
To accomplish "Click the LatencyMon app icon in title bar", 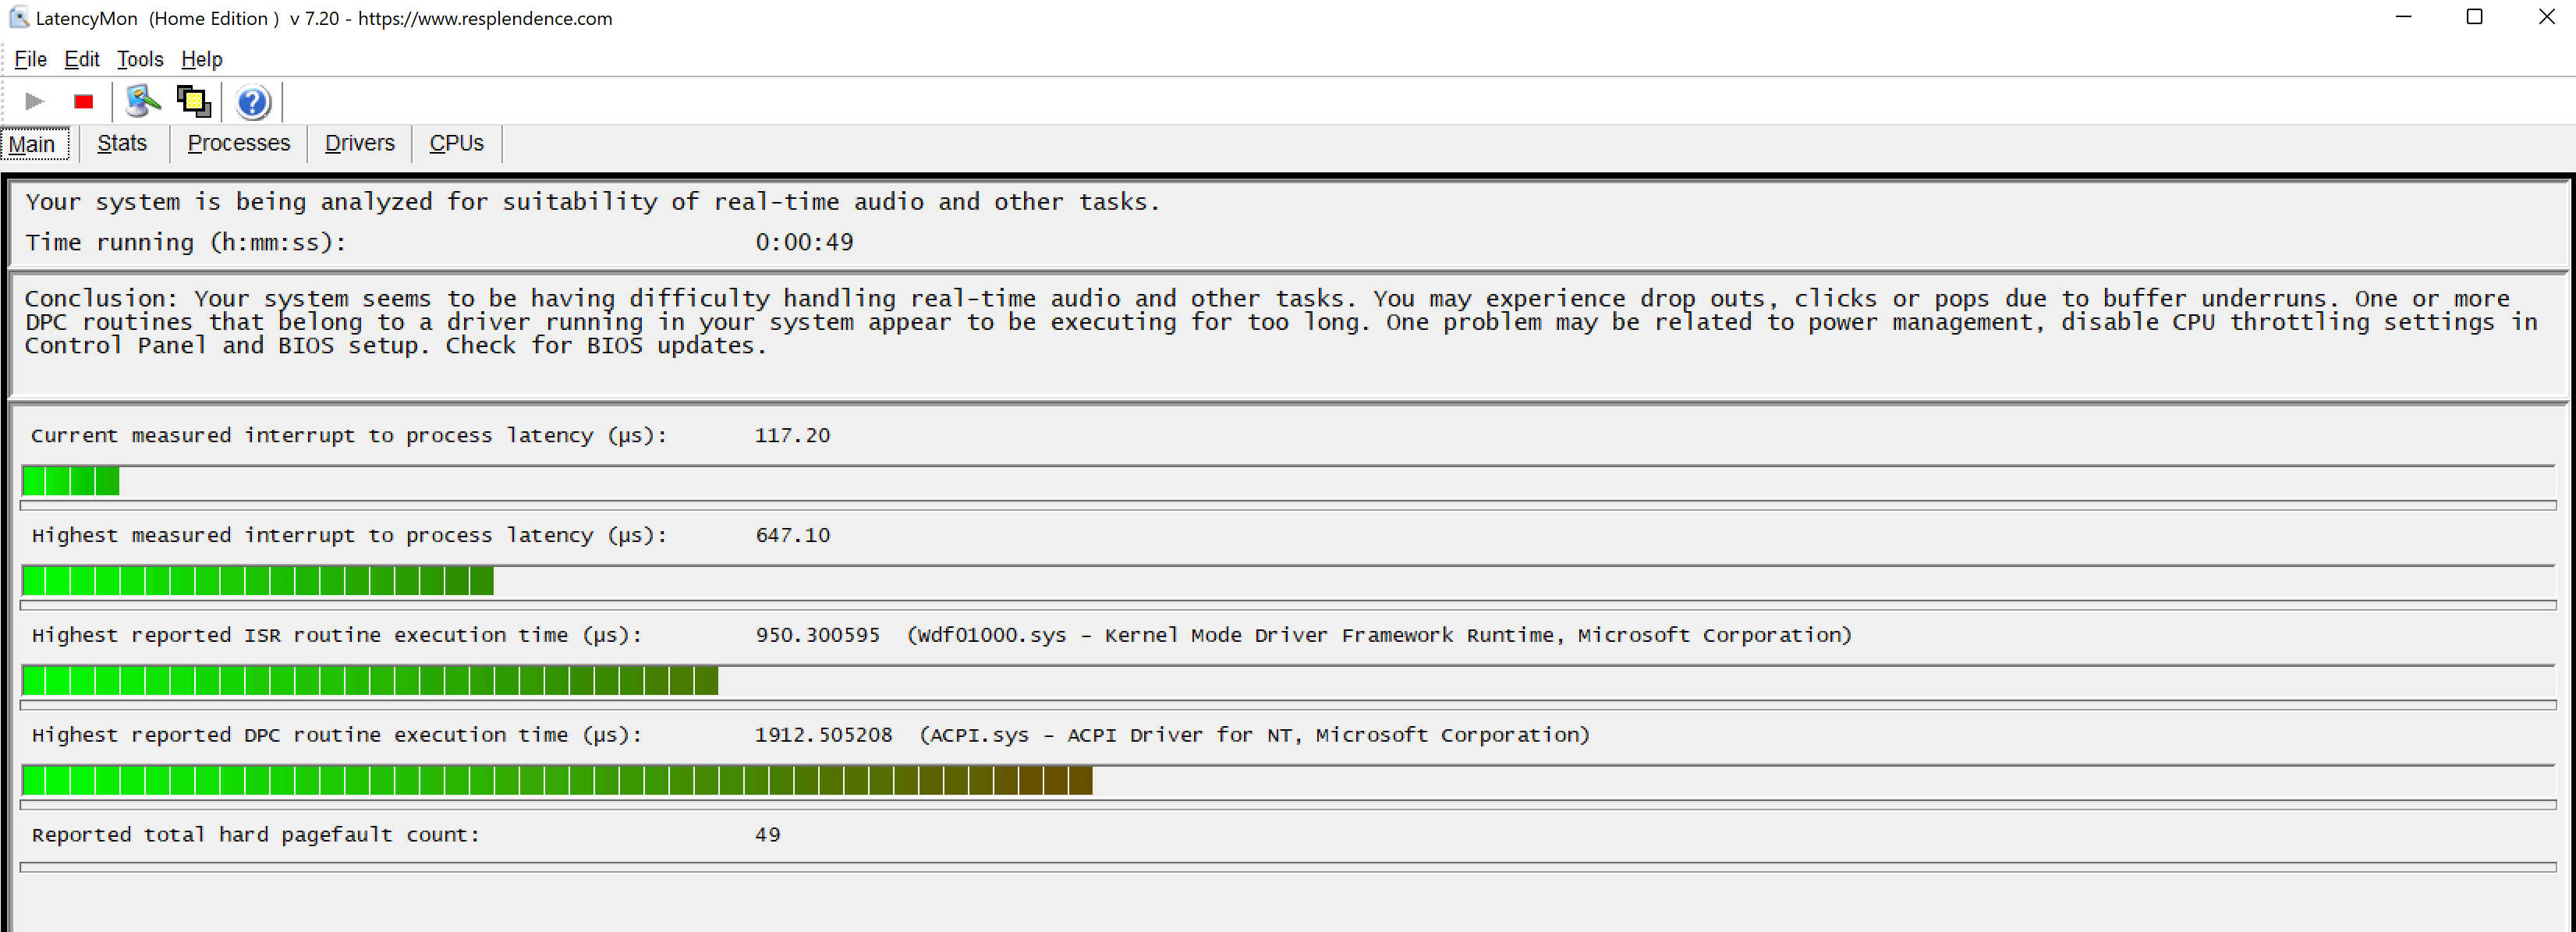I will coord(18,18).
